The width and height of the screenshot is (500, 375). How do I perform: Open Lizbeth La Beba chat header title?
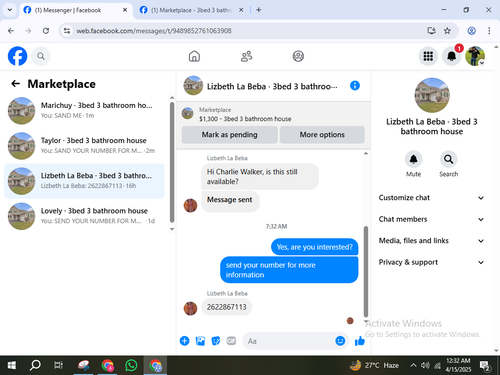coord(272,86)
